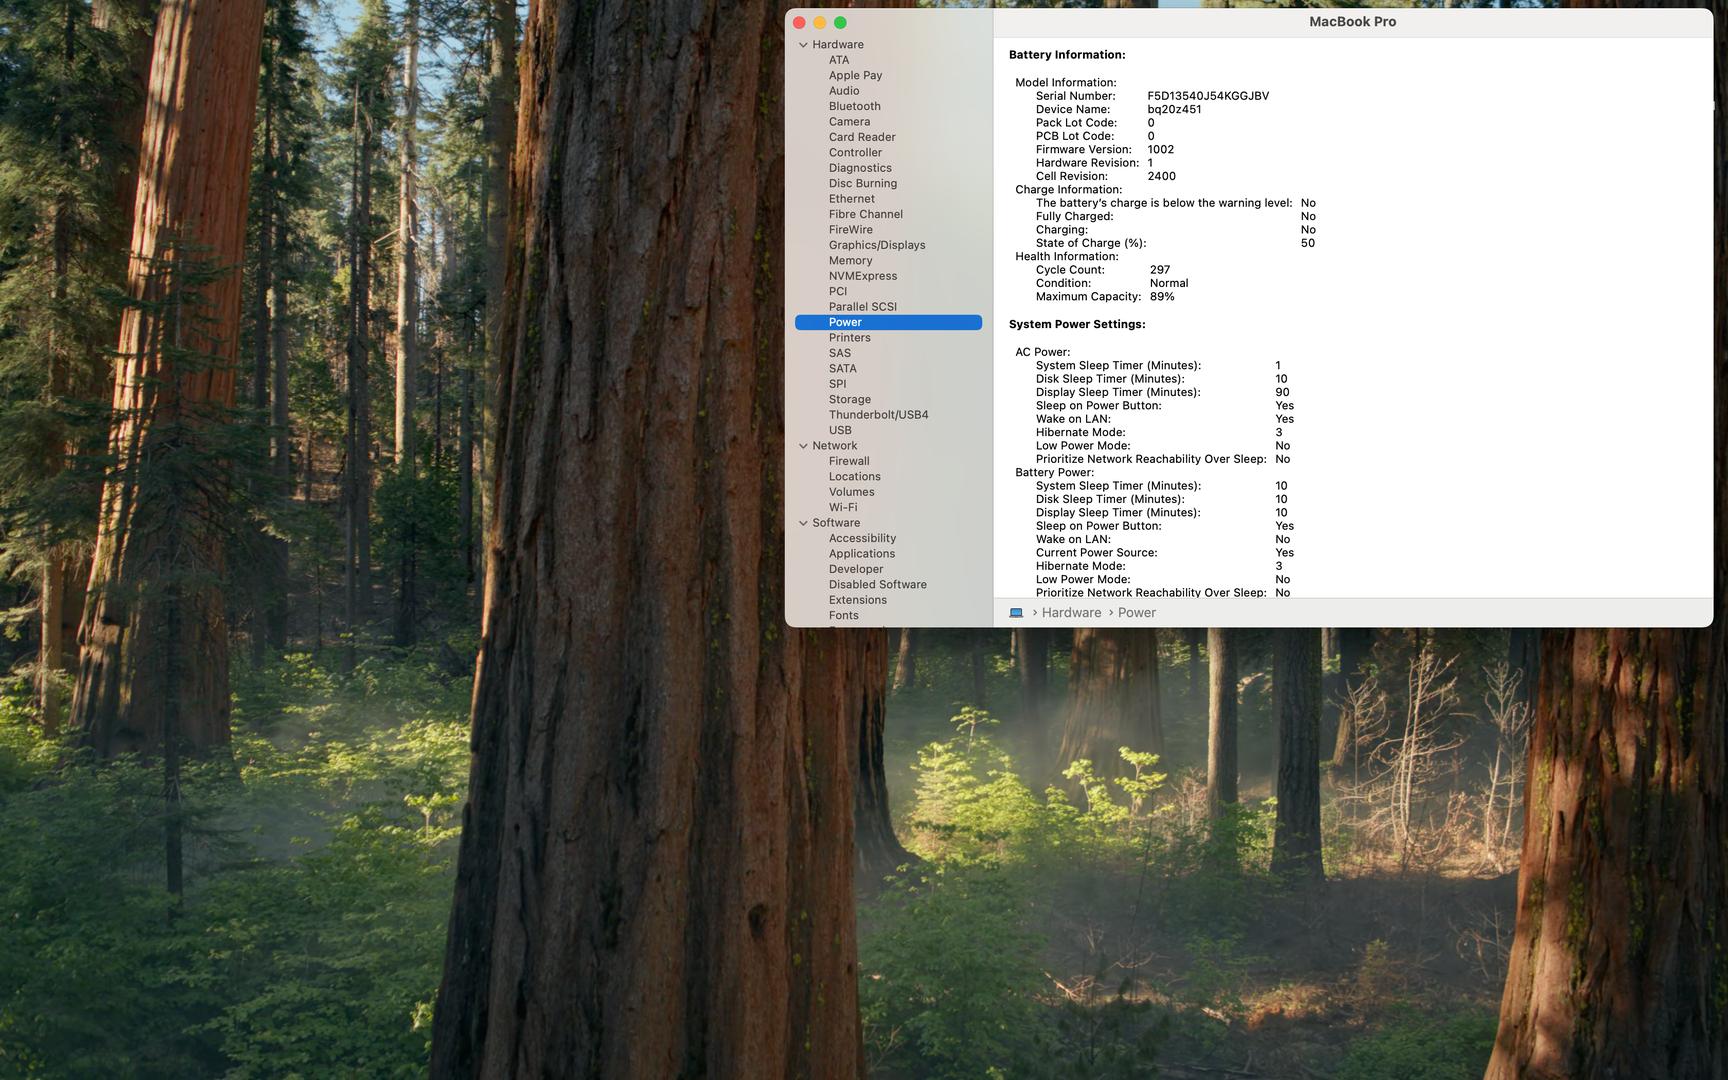Collapse the Software section disclosure triangle
This screenshot has width=1728, height=1080.
803,523
